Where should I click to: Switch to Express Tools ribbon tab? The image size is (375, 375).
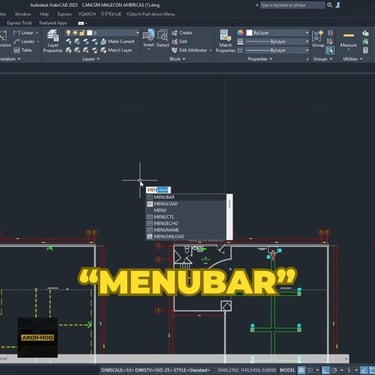point(19,23)
